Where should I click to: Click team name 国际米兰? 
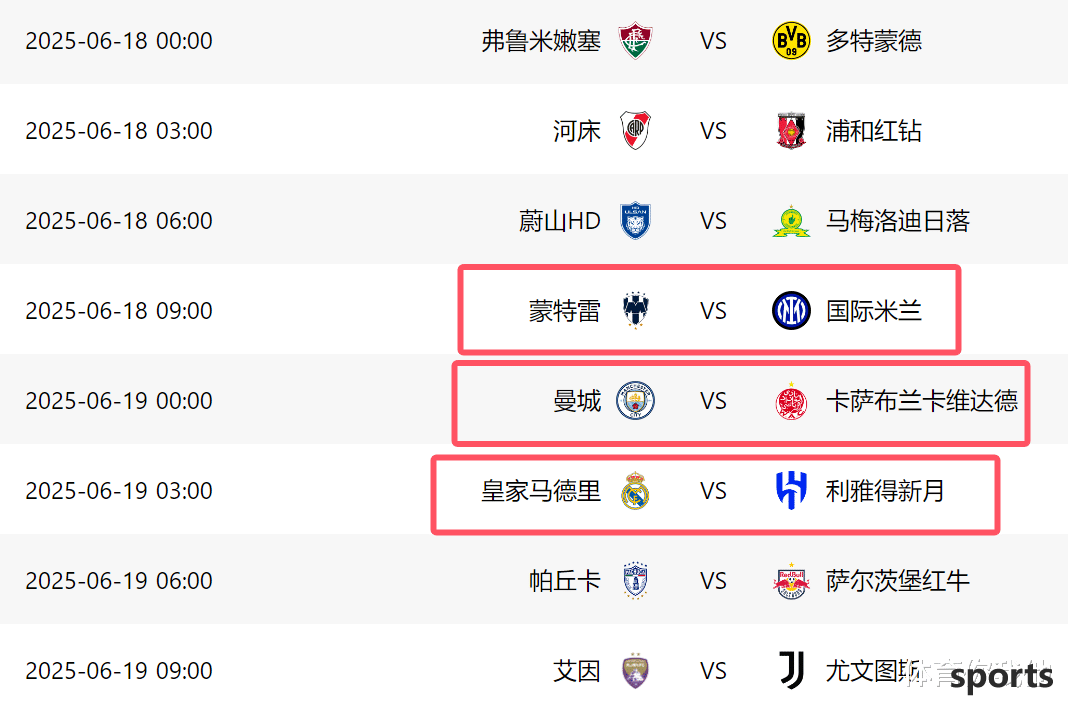pyautogui.click(x=874, y=311)
